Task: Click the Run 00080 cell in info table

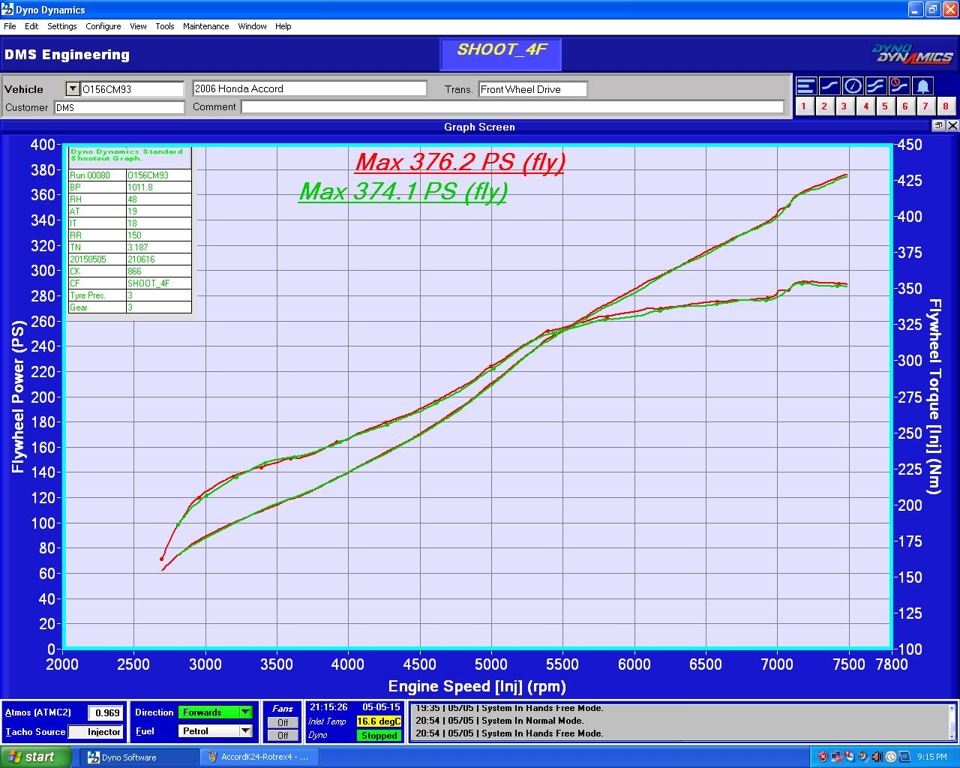Action: point(97,175)
